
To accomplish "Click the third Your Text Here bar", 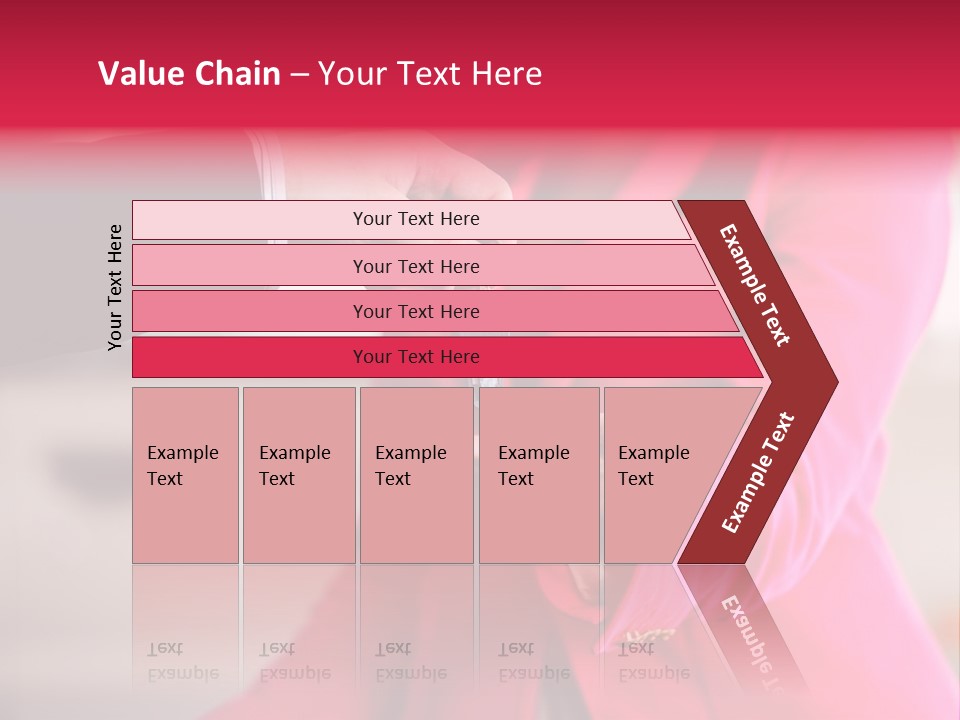I will tap(435, 311).
